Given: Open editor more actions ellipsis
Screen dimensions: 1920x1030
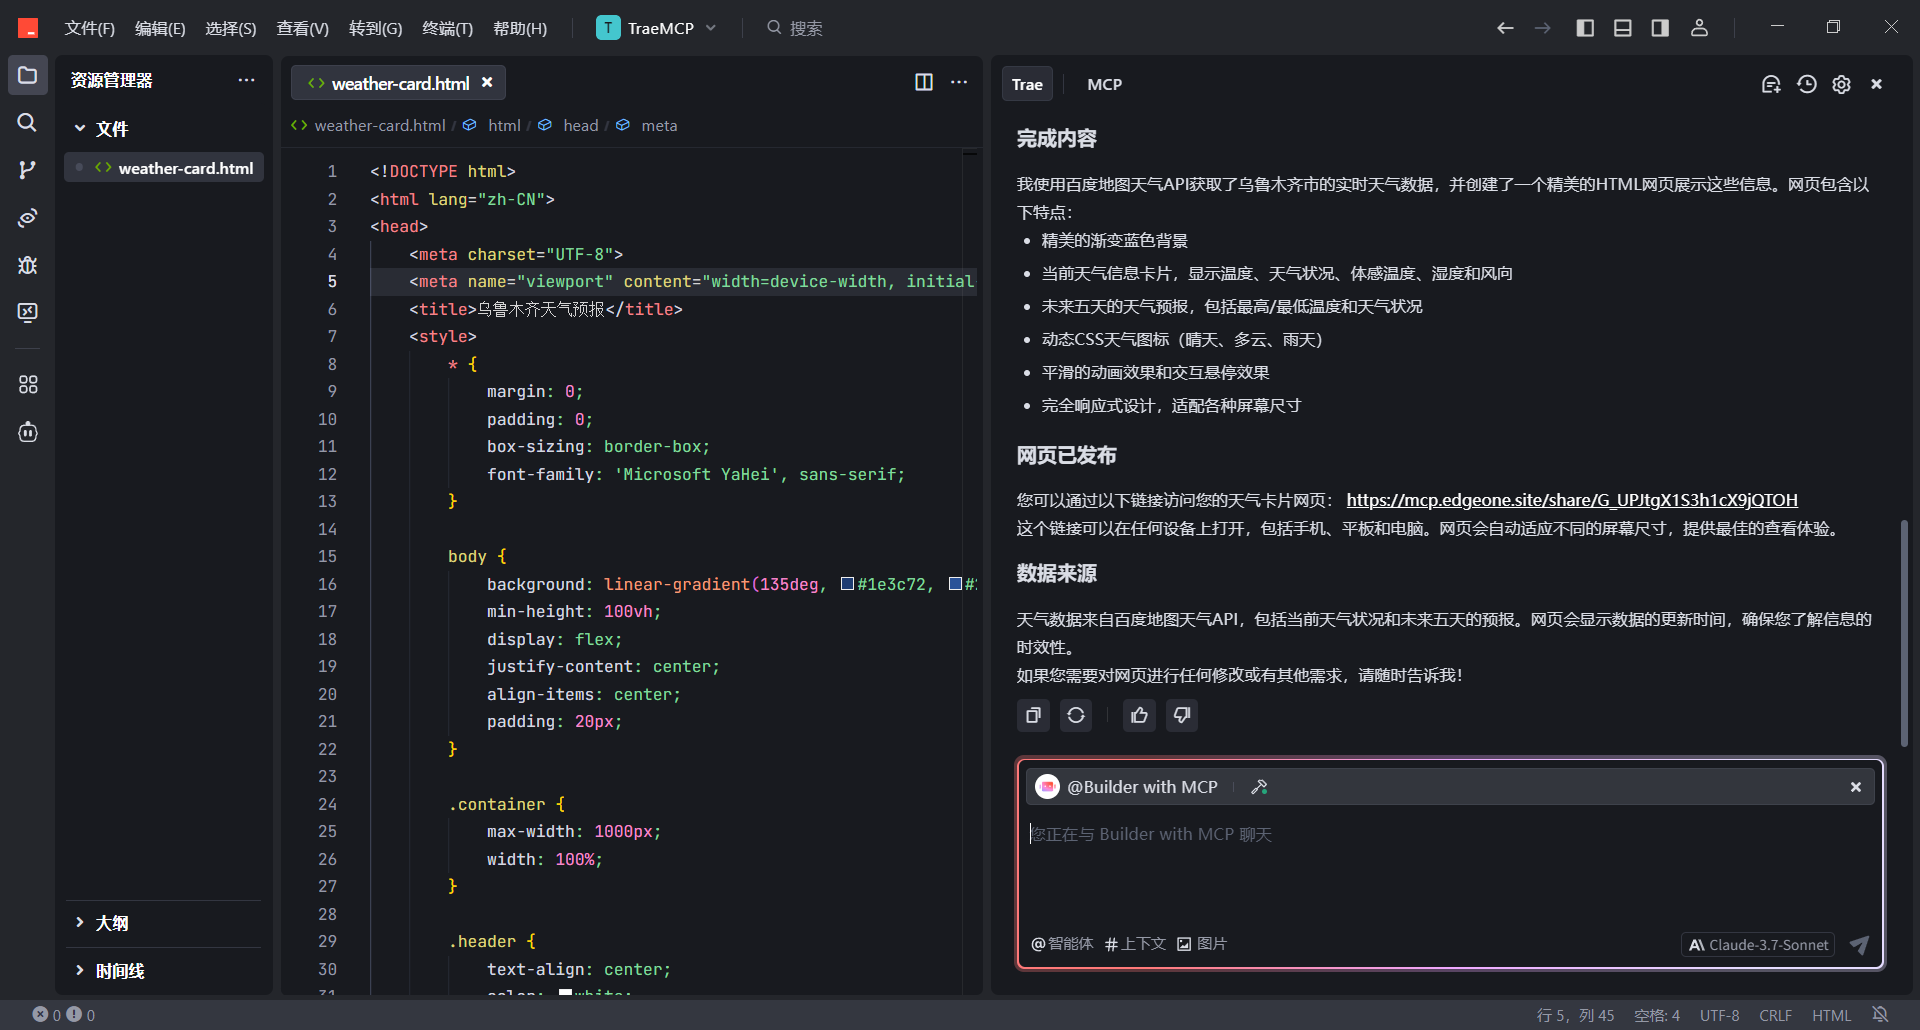Looking at the screenshot, I should click(x=959, y=82).
